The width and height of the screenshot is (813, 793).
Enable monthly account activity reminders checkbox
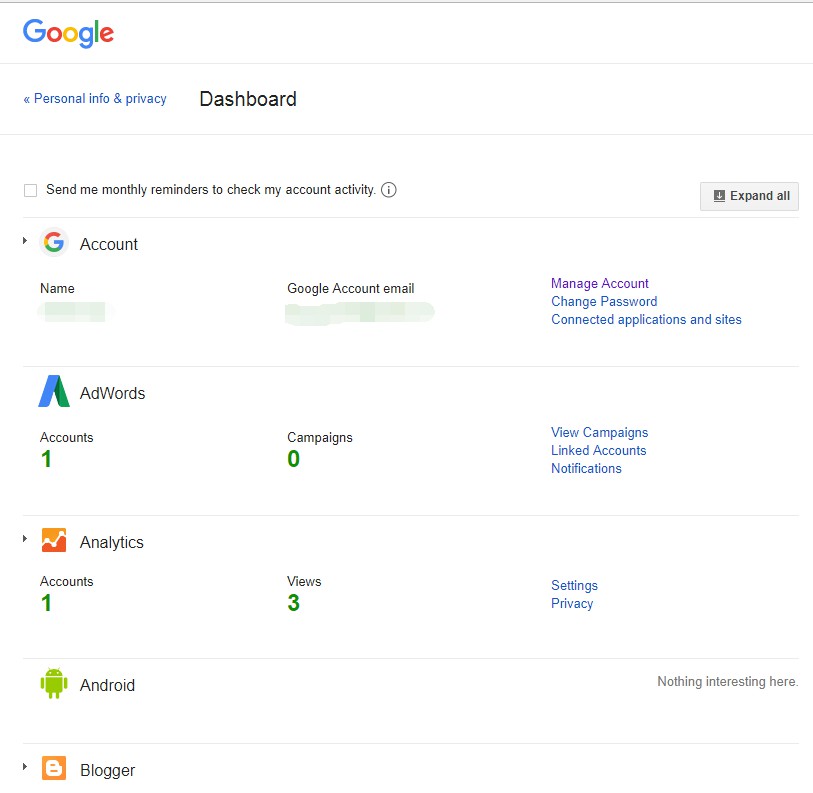[30, 190]
